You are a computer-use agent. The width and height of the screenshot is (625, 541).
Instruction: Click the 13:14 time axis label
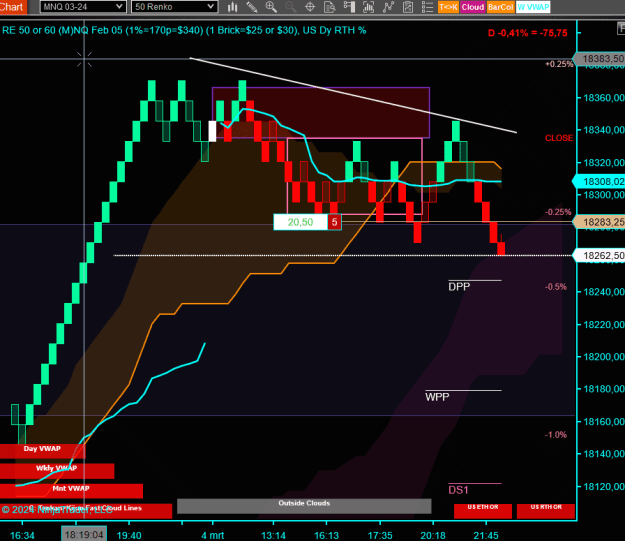pos(273,535)
